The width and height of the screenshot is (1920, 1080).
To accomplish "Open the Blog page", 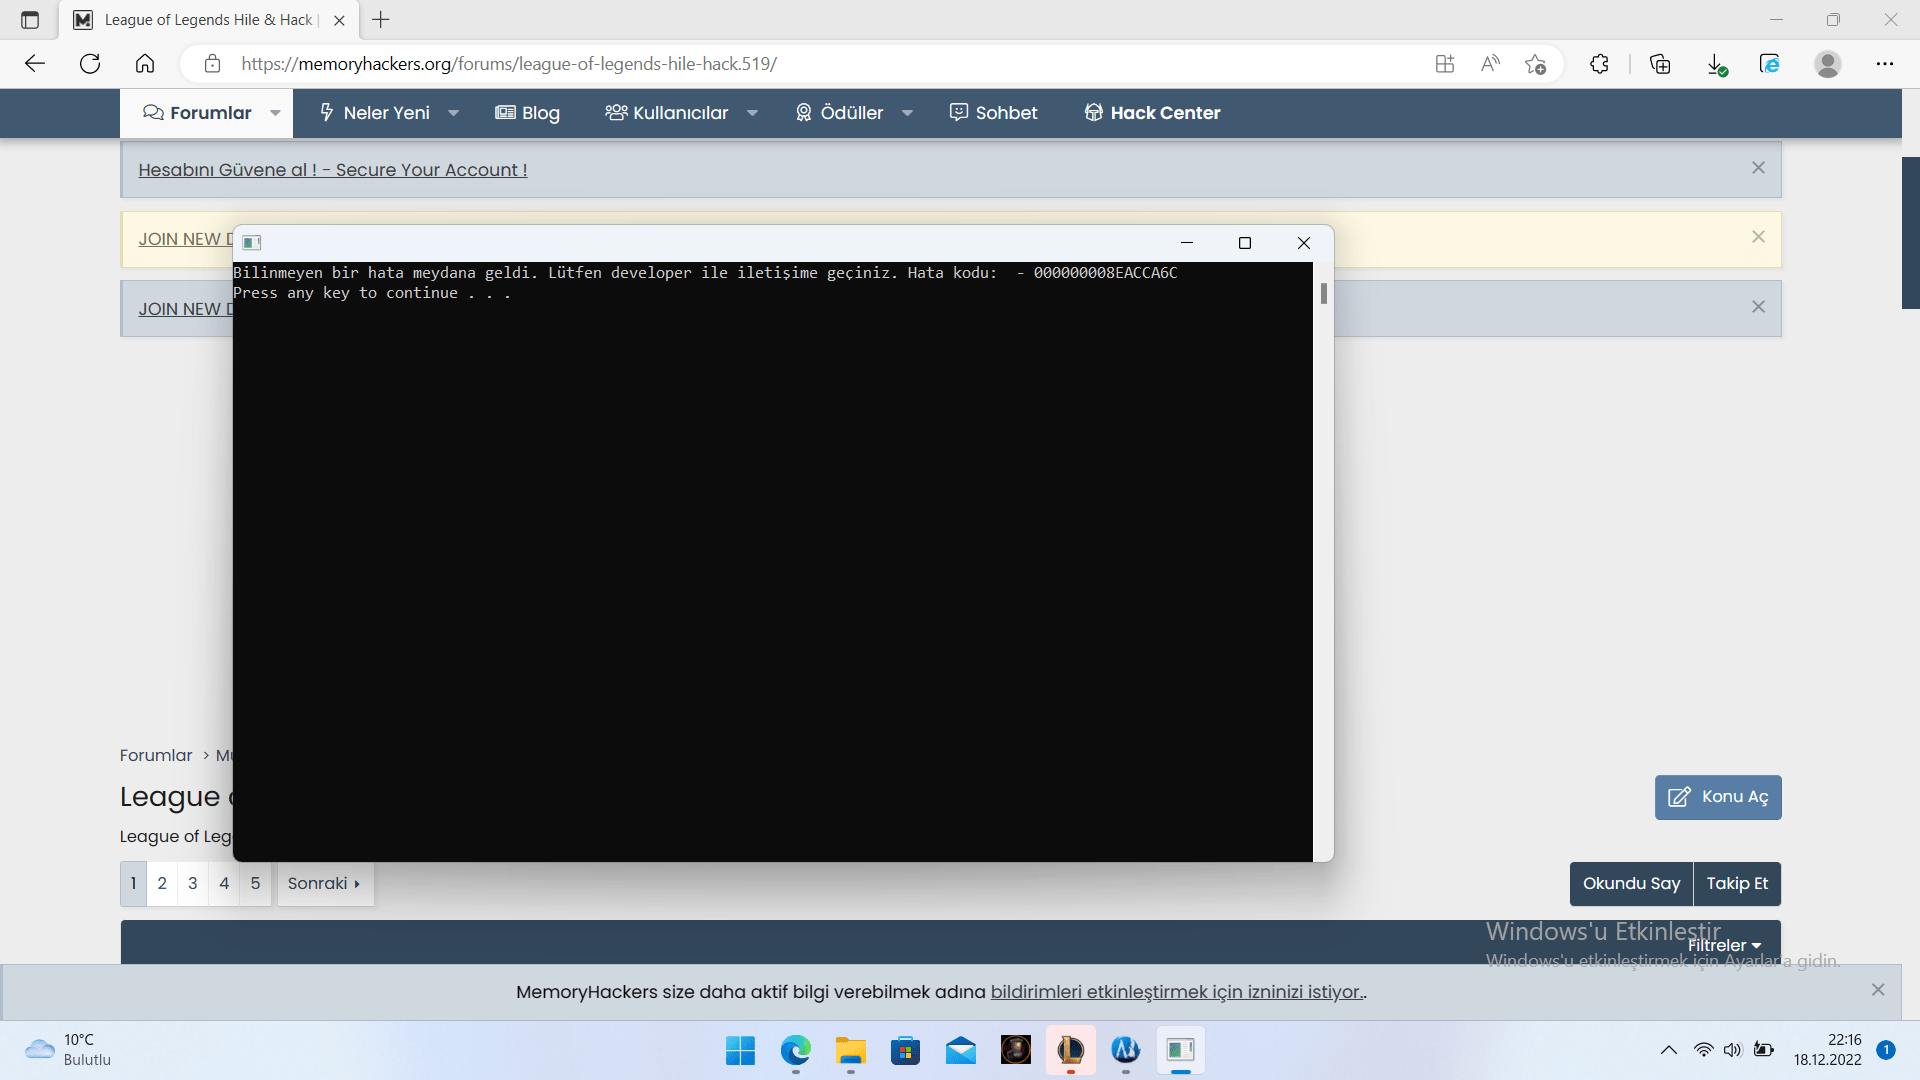I will (x=527, y=113).
